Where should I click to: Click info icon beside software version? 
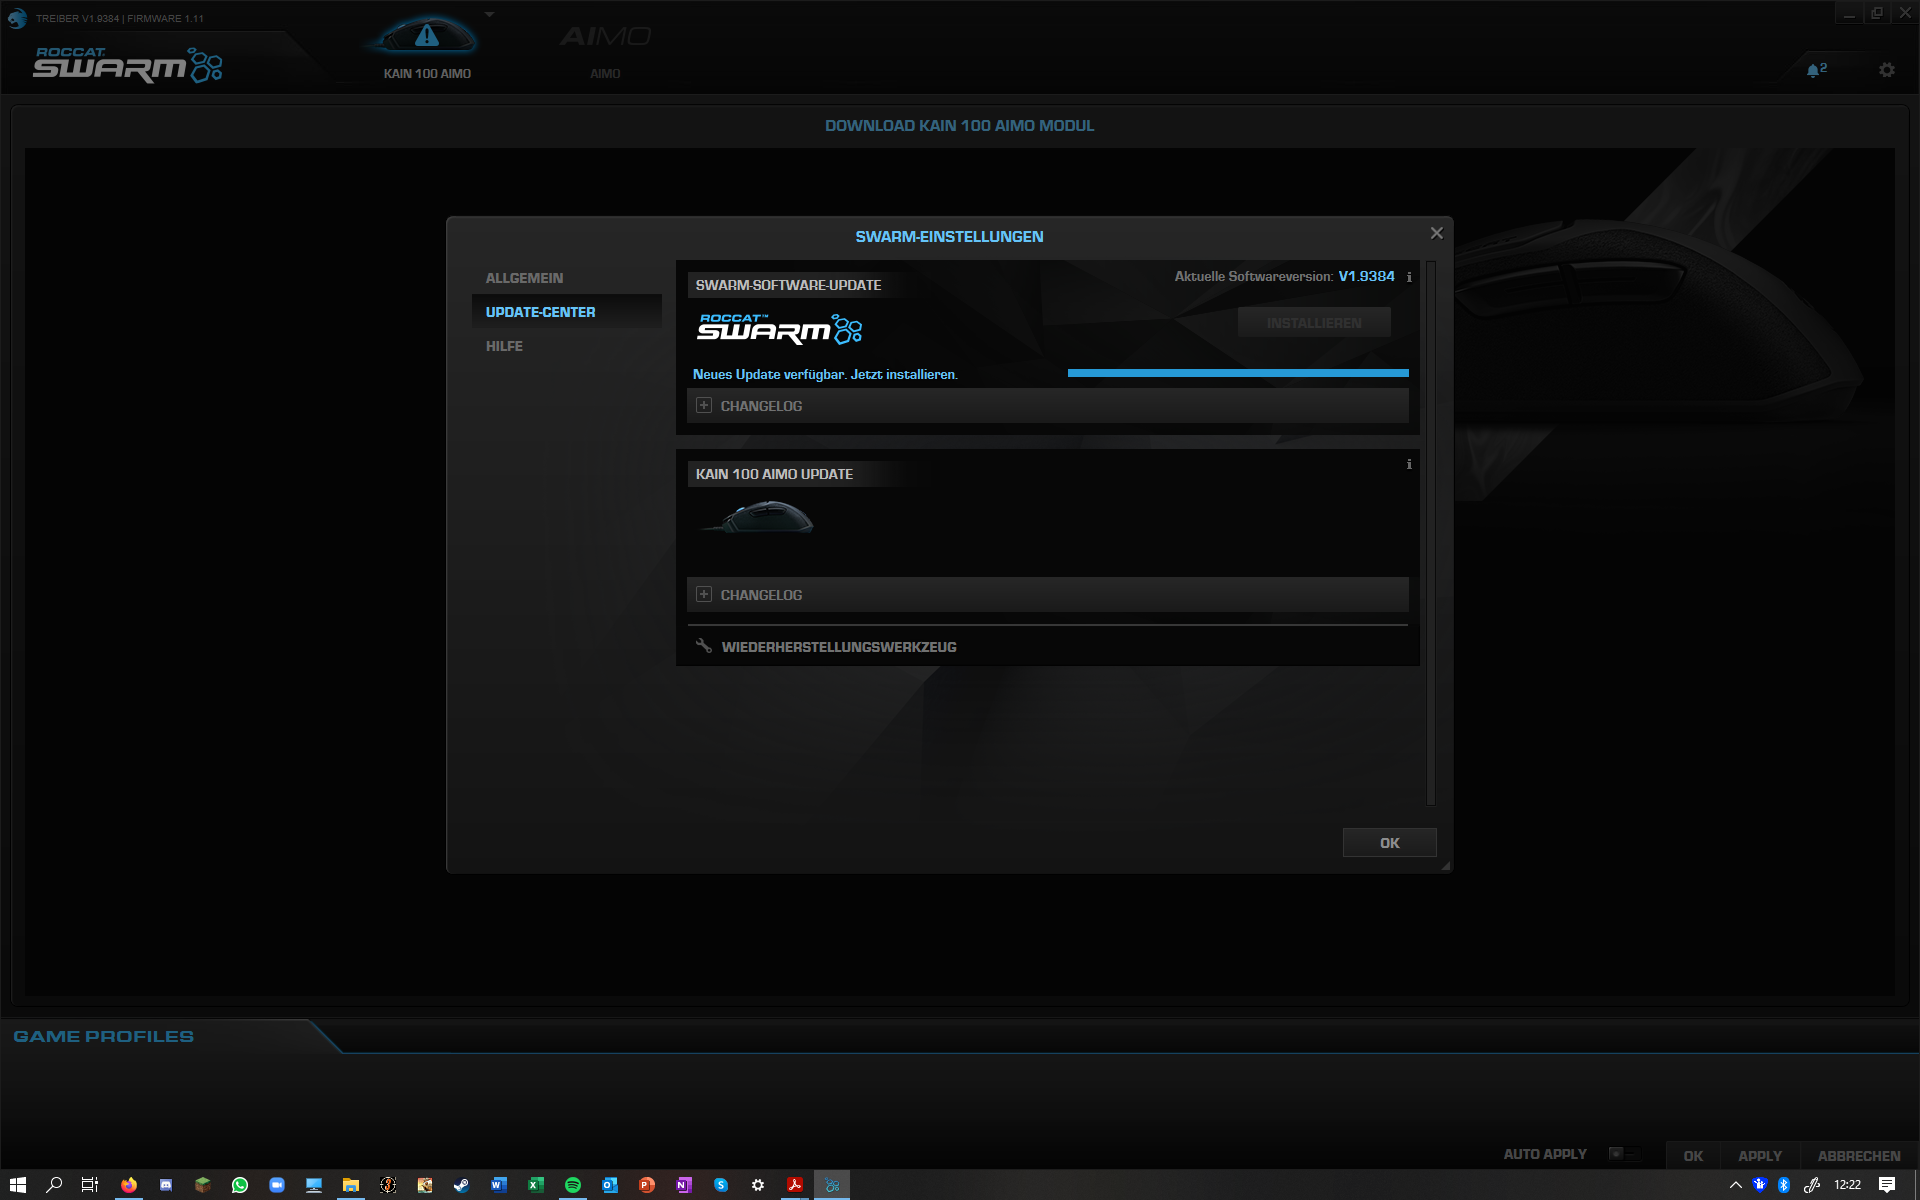point(1409,277)
